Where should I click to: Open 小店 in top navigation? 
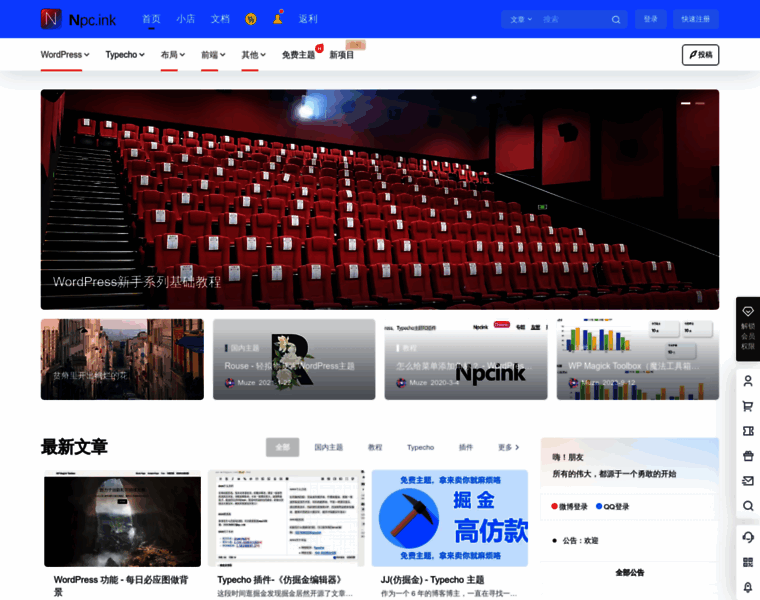point(186,19)
